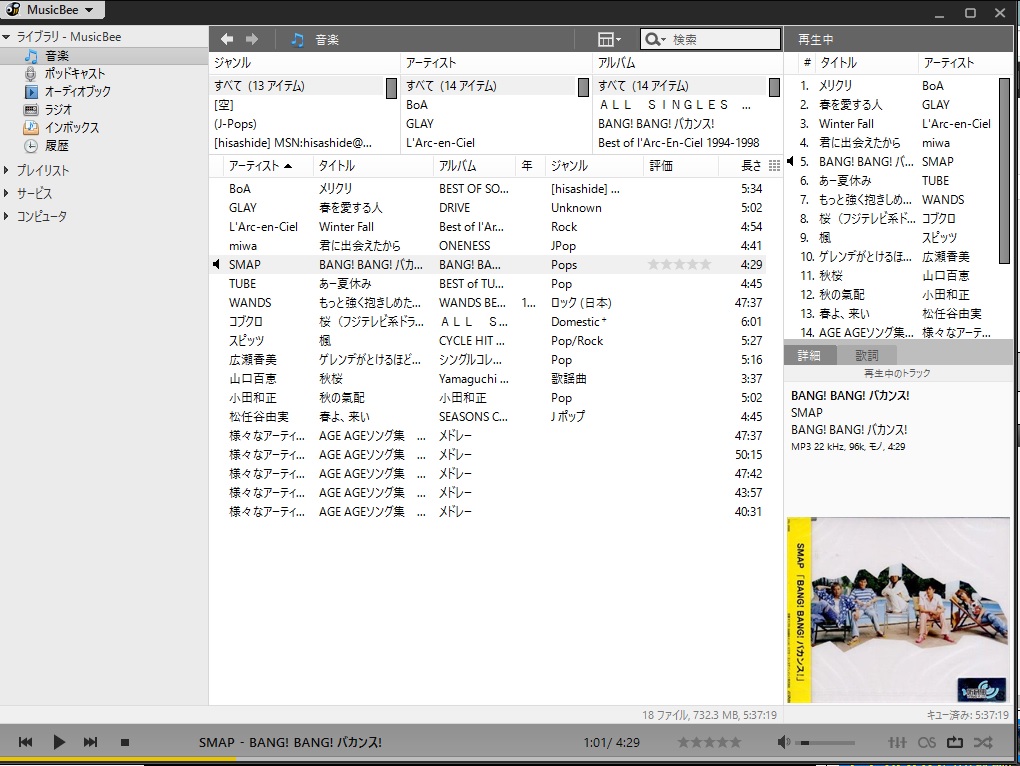Viewport: 1020px width, 766px height.
Task: Click the audiobook icon in sidebar
Action: pos(31,92)
